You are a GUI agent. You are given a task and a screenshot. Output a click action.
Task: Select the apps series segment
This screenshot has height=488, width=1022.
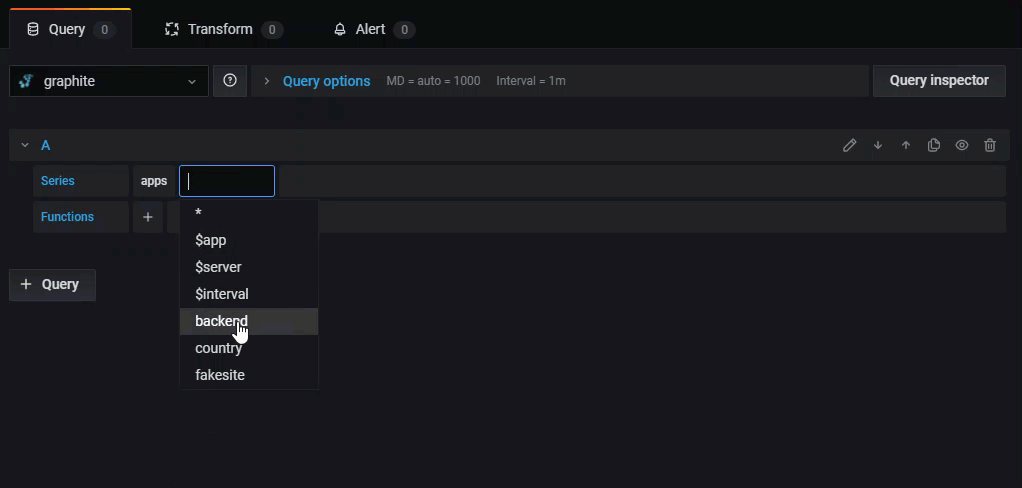pos(154,181)
